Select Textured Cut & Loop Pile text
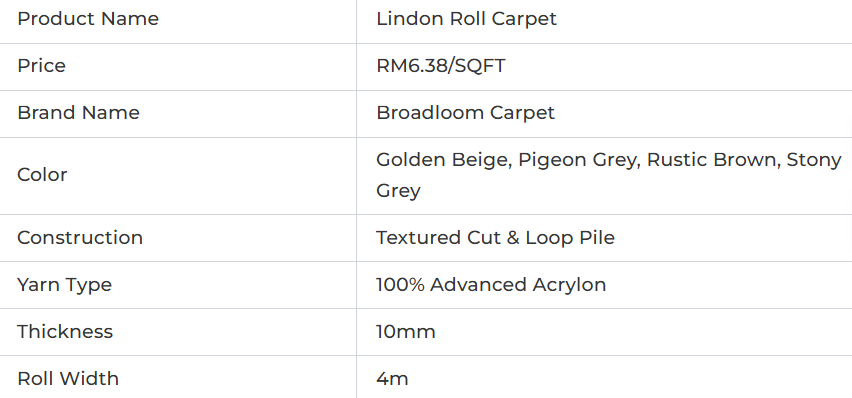 click(495, 238)
